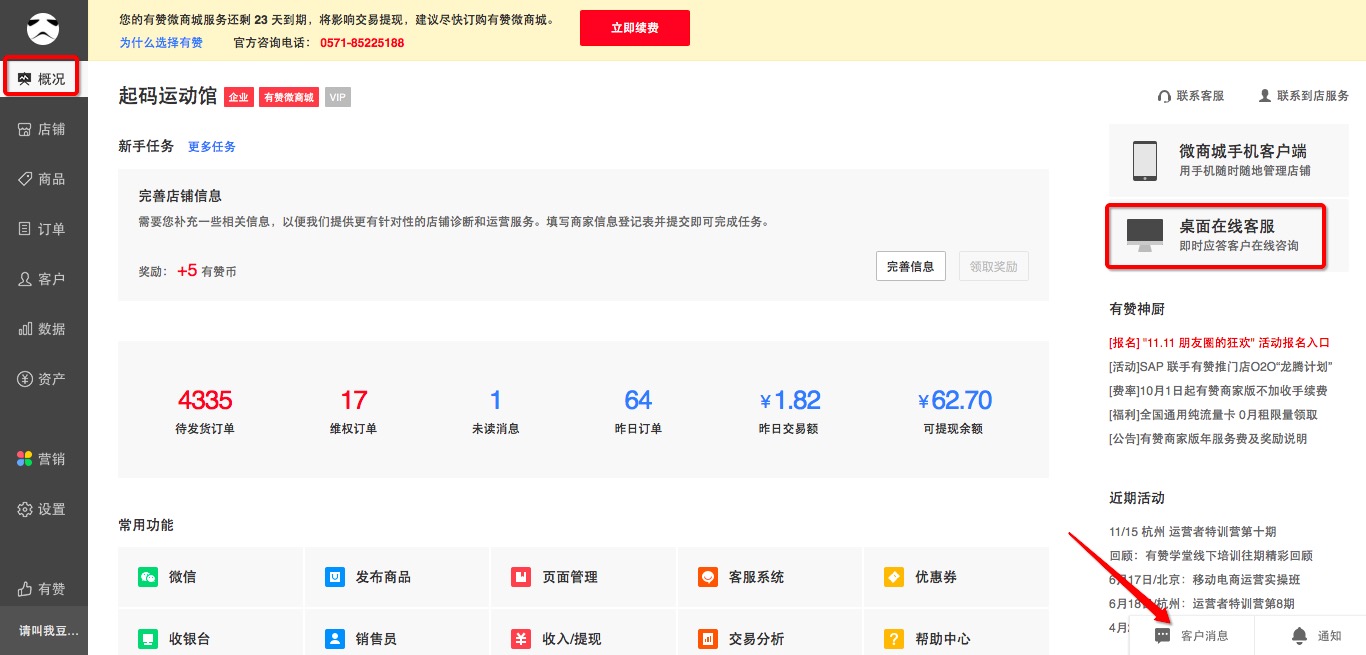1366x655 pixels.
Task: Click the 64 昨日订单 stat
Action: coord(638,411)
